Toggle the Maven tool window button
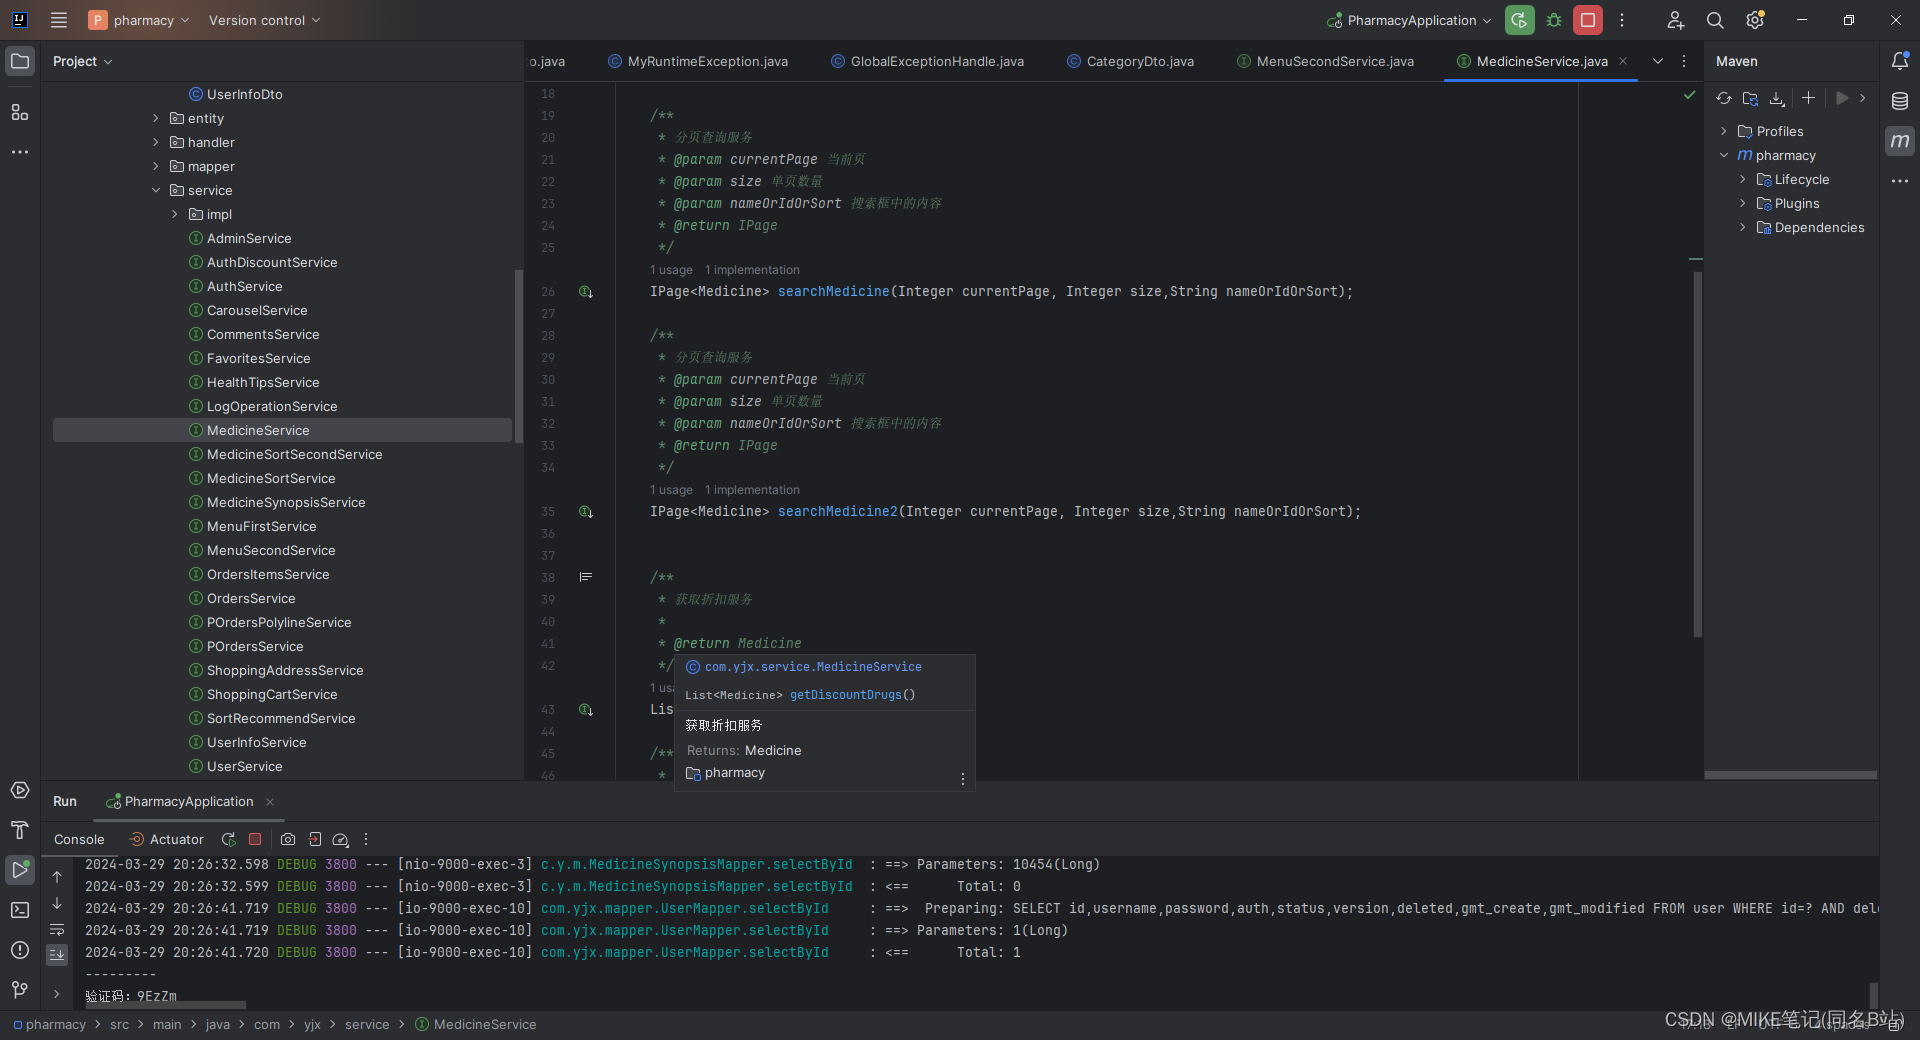Viewport: 1920px width, 1040px height. click(1900, 141)
